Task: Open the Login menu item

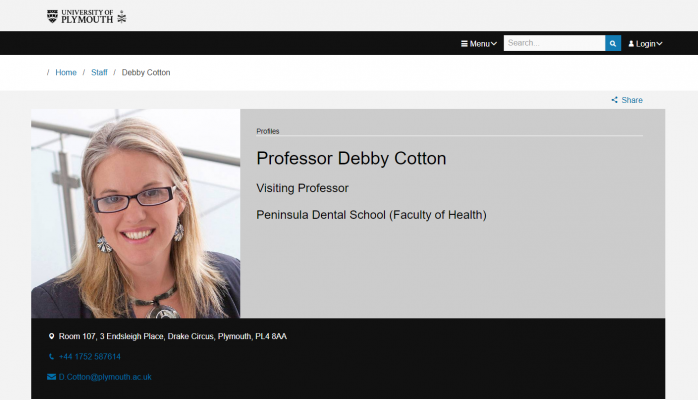Action: point(645,44)
